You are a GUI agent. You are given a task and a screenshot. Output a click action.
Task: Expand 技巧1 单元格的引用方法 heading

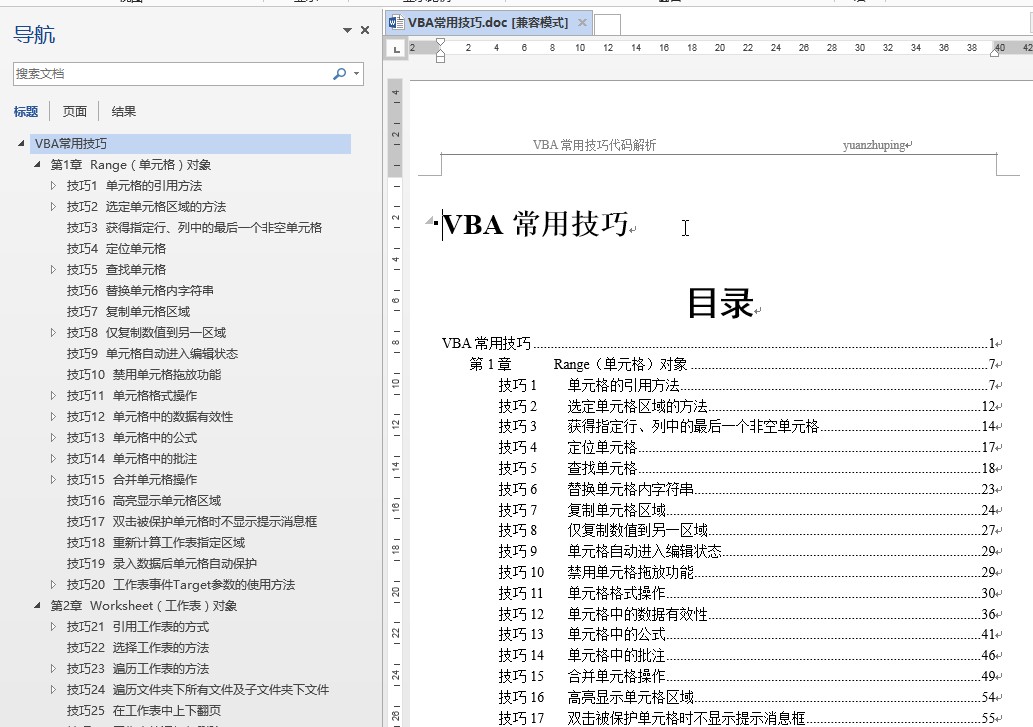[54, 186]
